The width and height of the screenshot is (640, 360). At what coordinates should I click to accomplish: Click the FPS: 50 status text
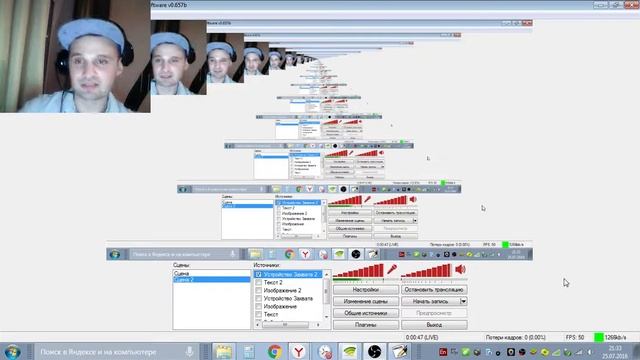[x=575, y=338]
